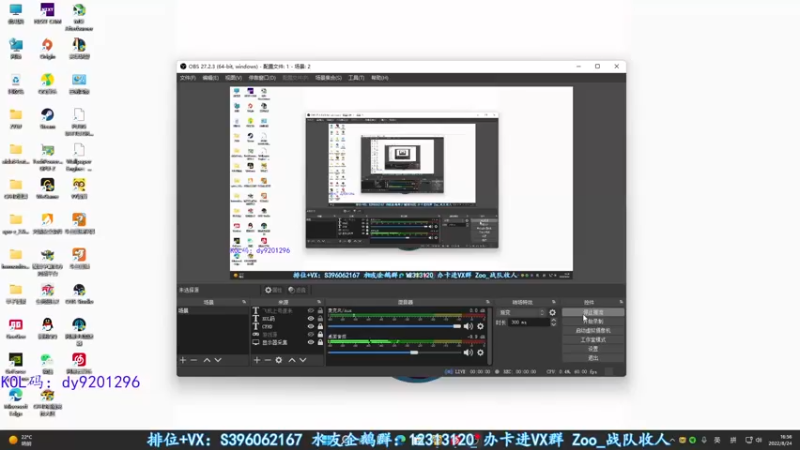The width and height of the screenshot is (800, 450).
Task: Add a new scene with plus icon
Action: [183, 360]
